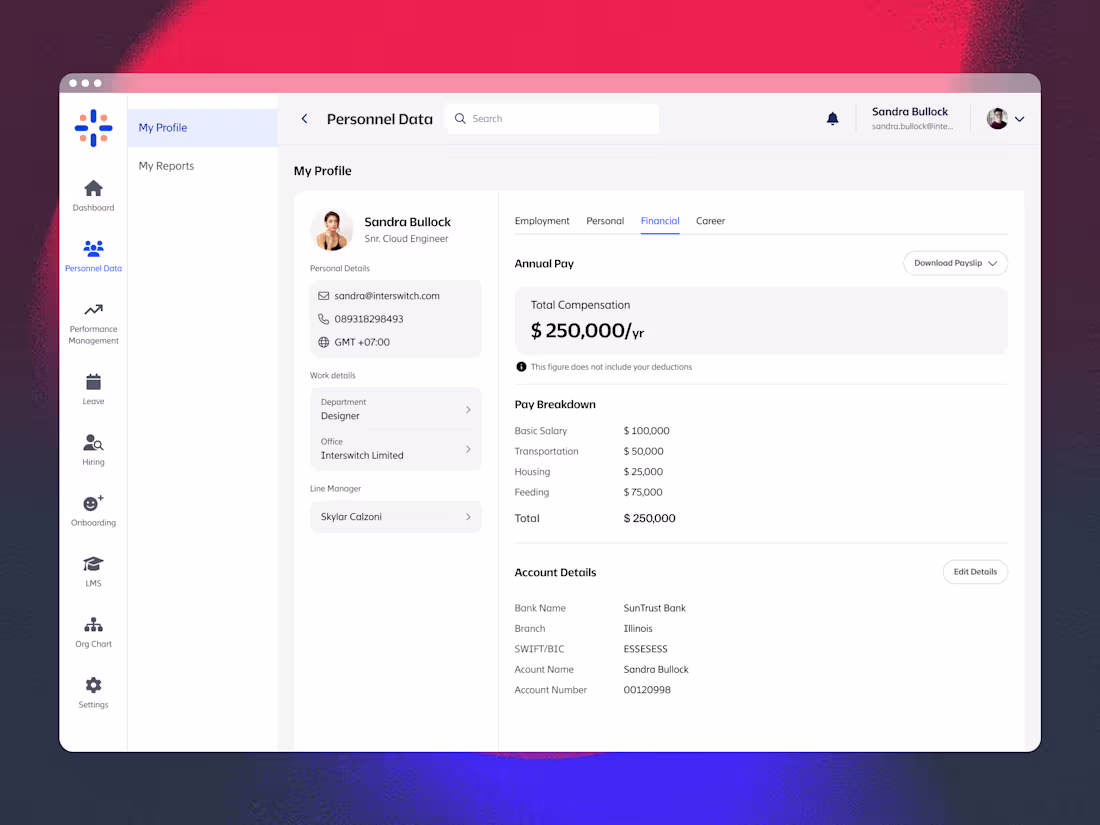Open the Hiring section
The image size is (1100, 825).
click(x=93, y=448)
